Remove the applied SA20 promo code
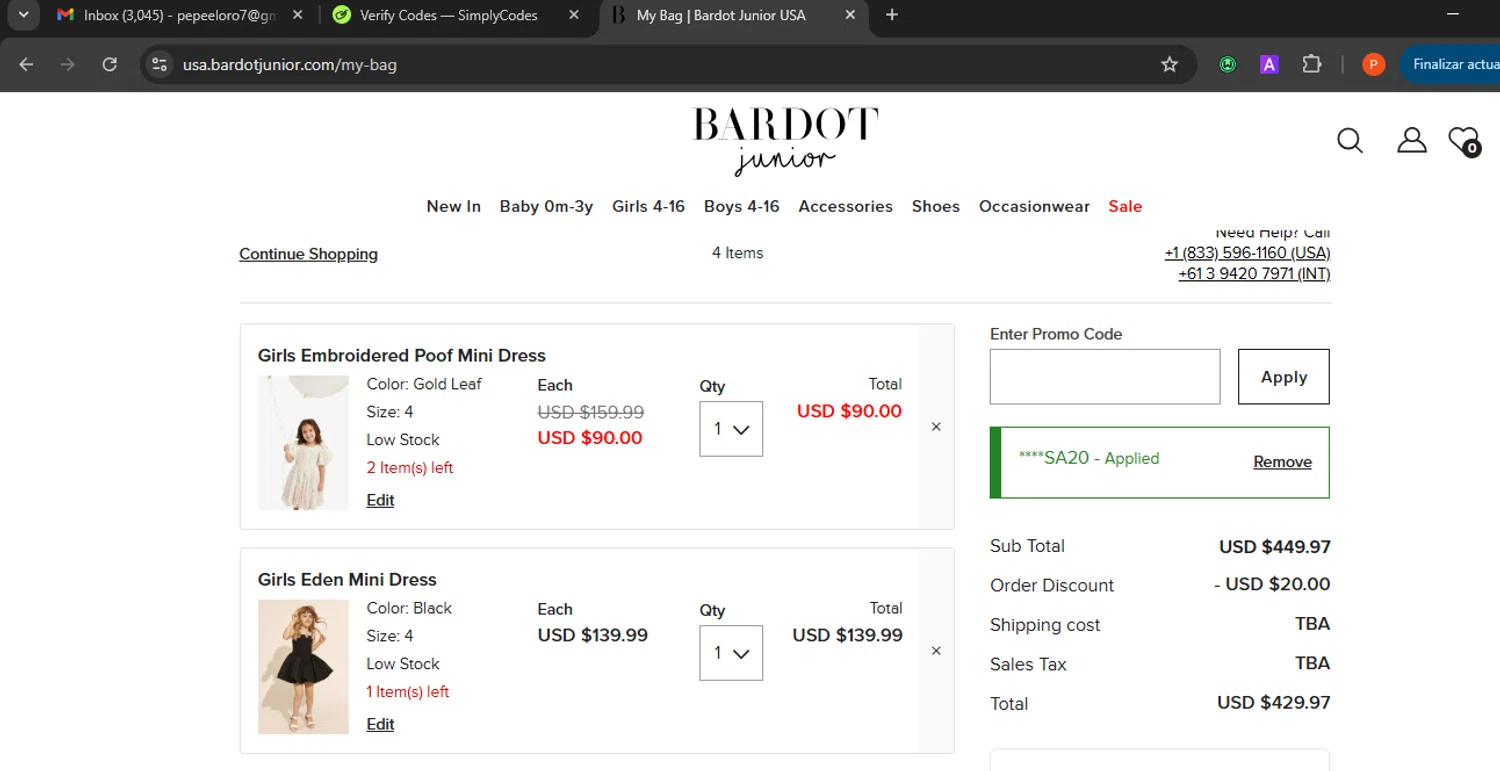Screen dimensions: 1500x771 point(1282,462)
